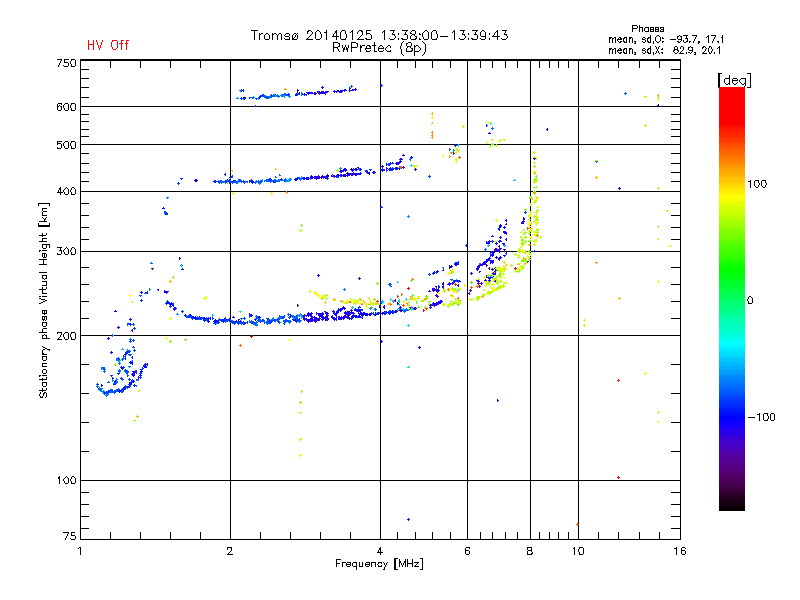
Task: Click the 'Phases' header text
Action: (647, 29)
